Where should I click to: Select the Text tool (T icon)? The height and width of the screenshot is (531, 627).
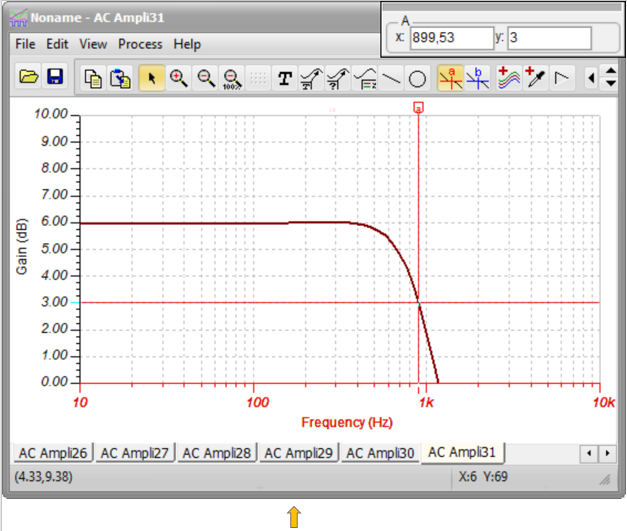click(x=285, y=77)
